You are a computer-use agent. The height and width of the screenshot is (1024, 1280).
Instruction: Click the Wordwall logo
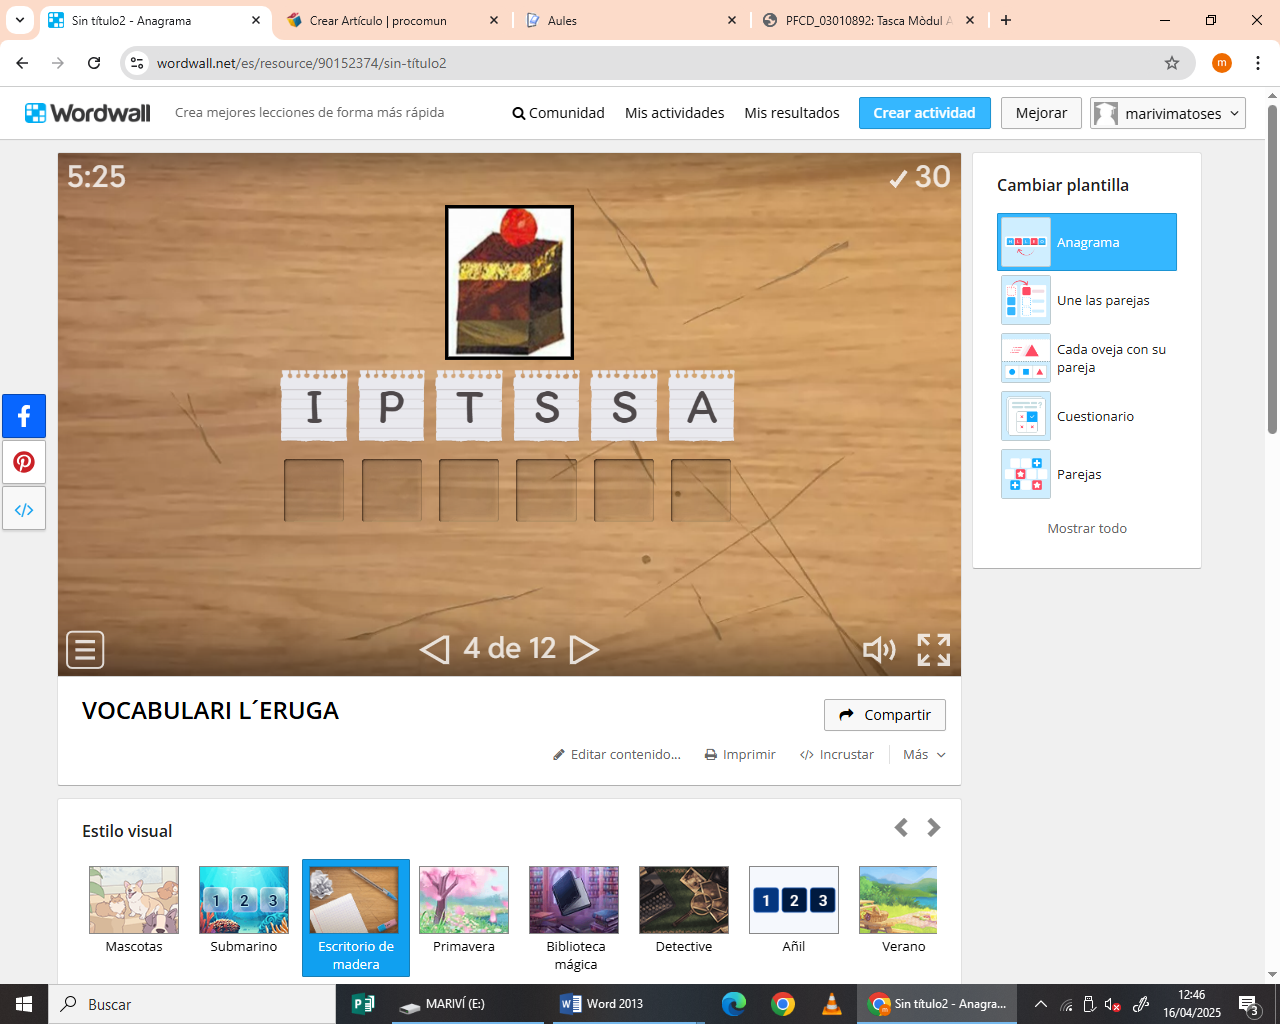point(88,113)
